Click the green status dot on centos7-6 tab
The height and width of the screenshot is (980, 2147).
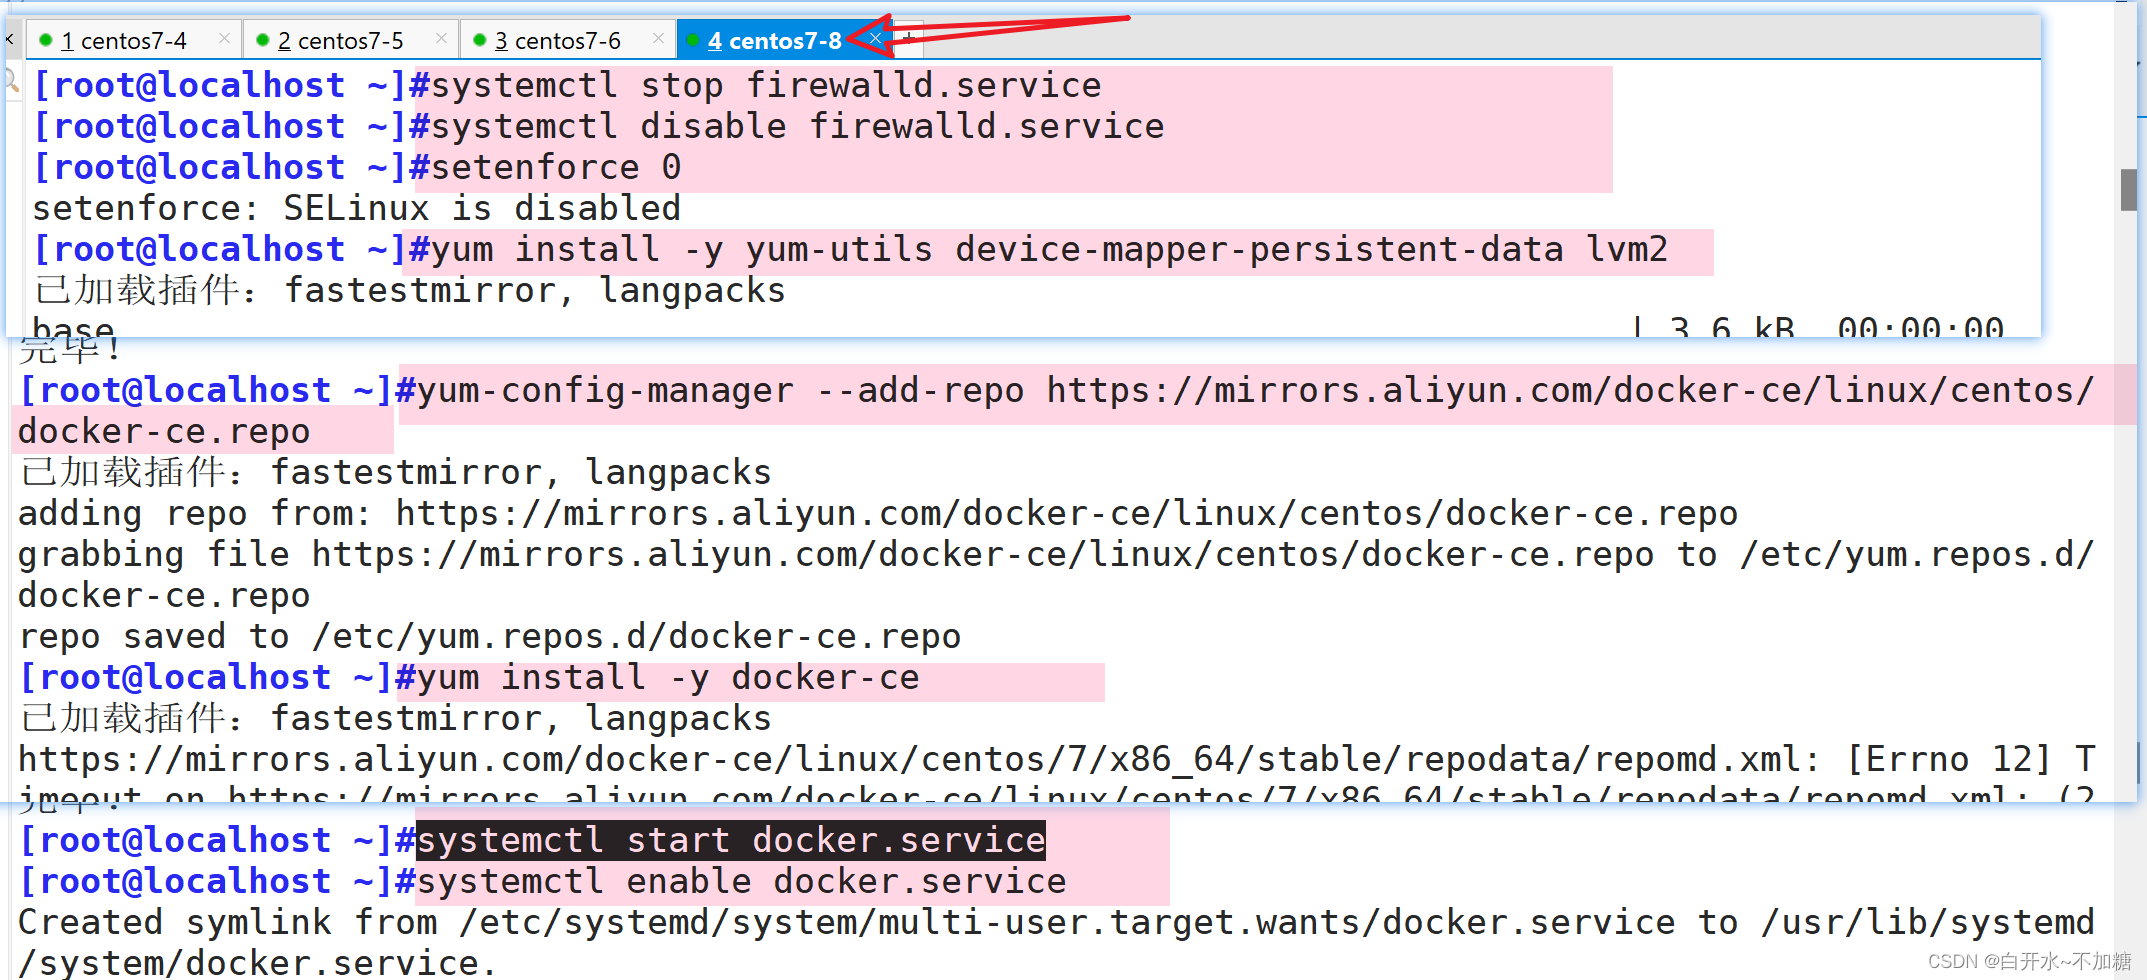pyautogui.click(x=479, y=40)
